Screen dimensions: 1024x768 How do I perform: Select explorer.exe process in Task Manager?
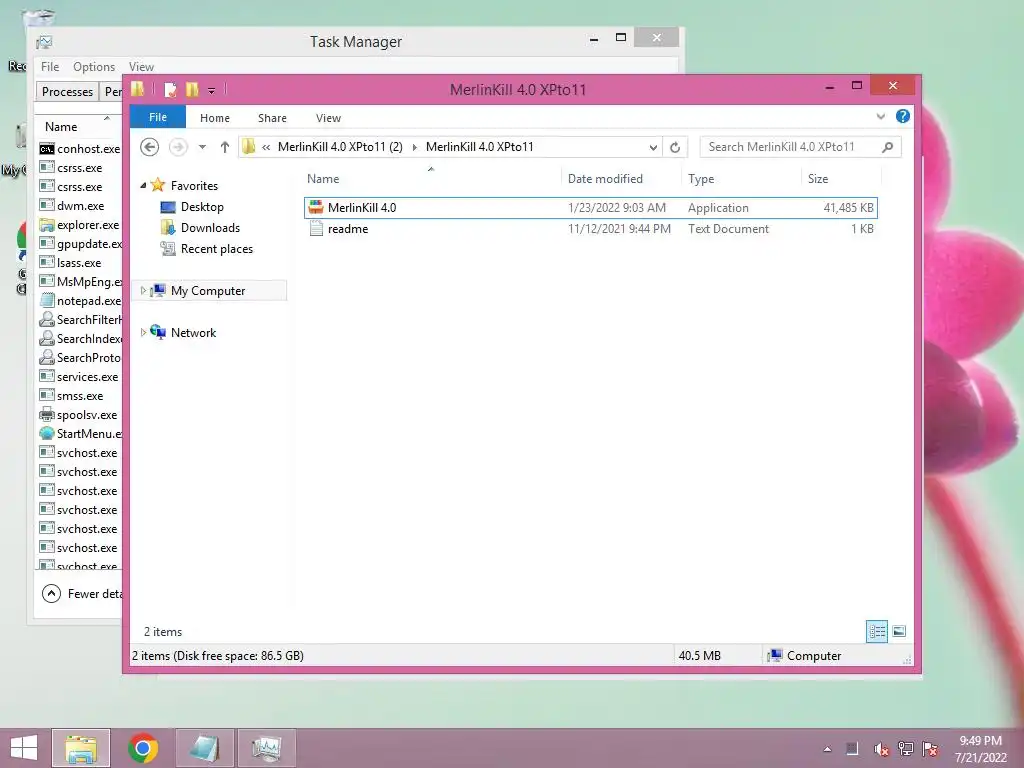tap(80, 225)
